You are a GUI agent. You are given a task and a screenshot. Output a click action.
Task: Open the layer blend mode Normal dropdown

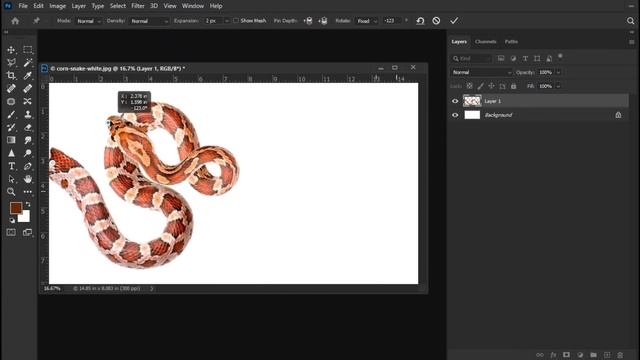481,72
